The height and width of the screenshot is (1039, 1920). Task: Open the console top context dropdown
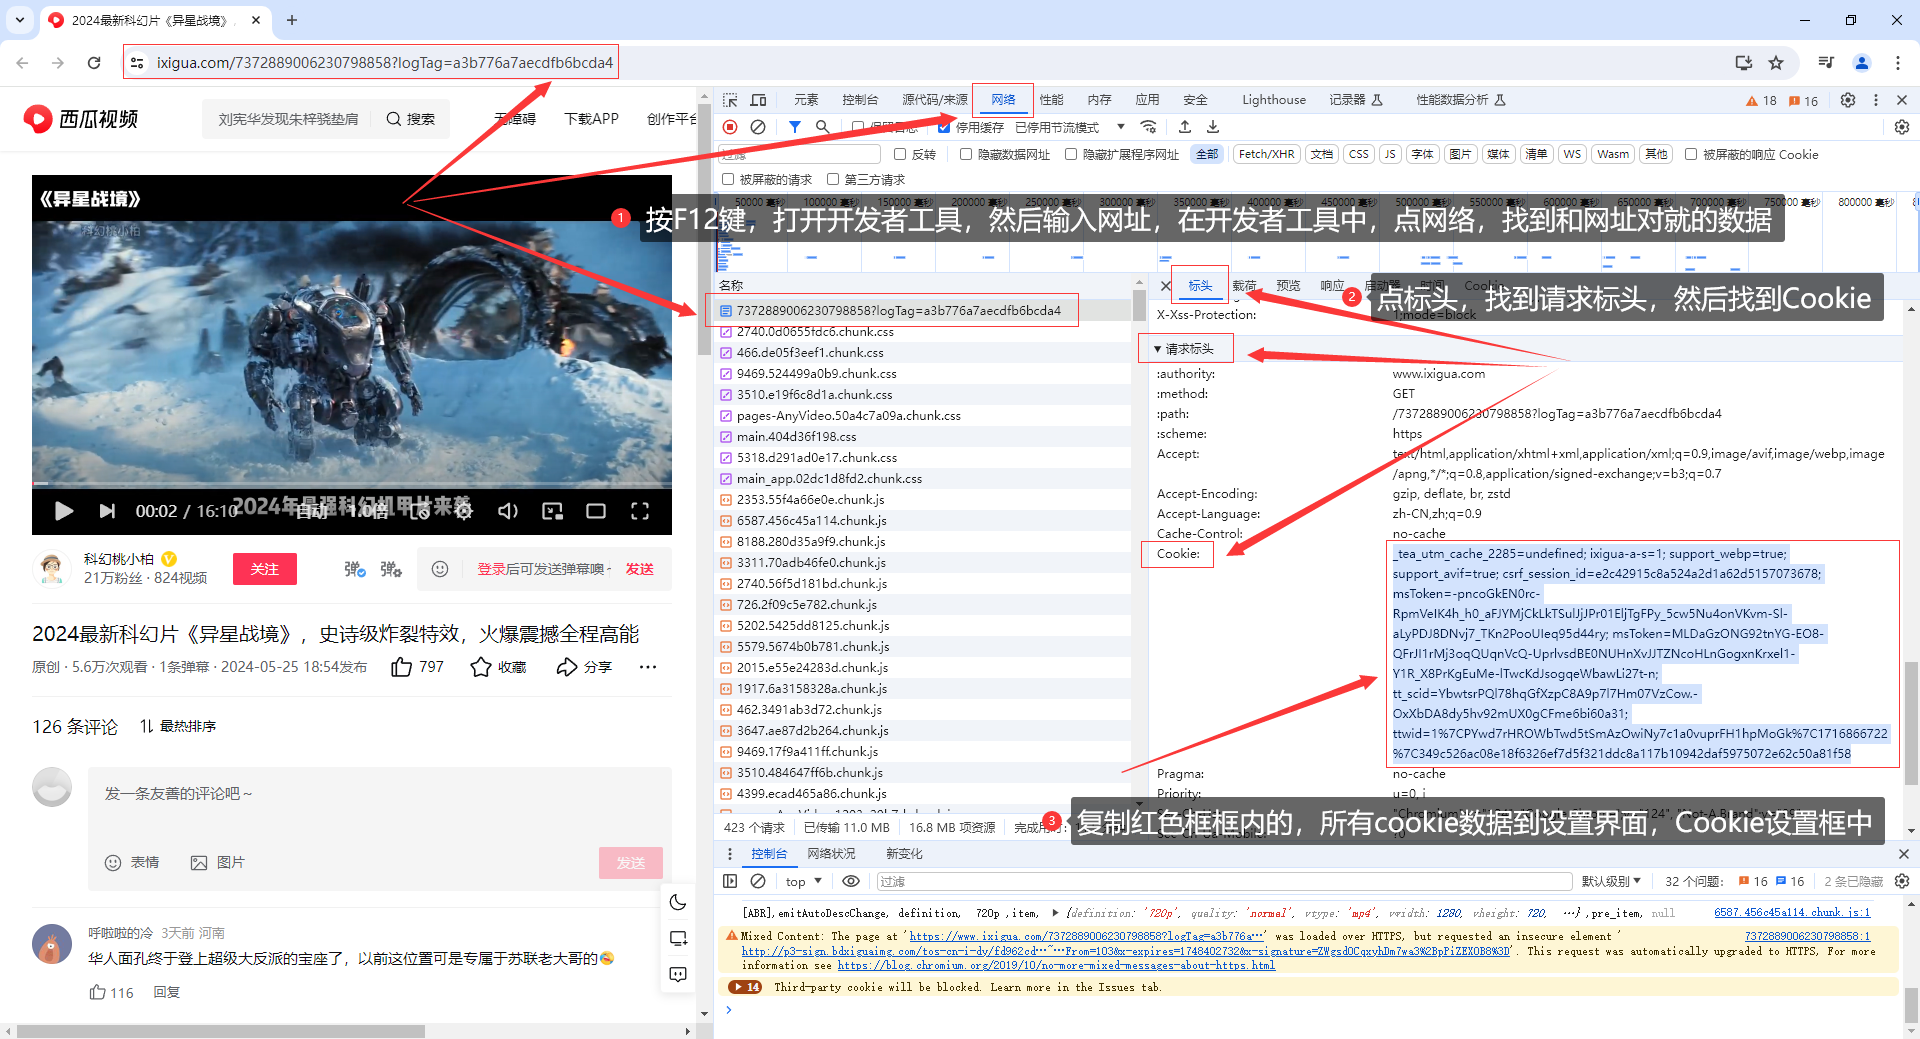tap(803, 881)
